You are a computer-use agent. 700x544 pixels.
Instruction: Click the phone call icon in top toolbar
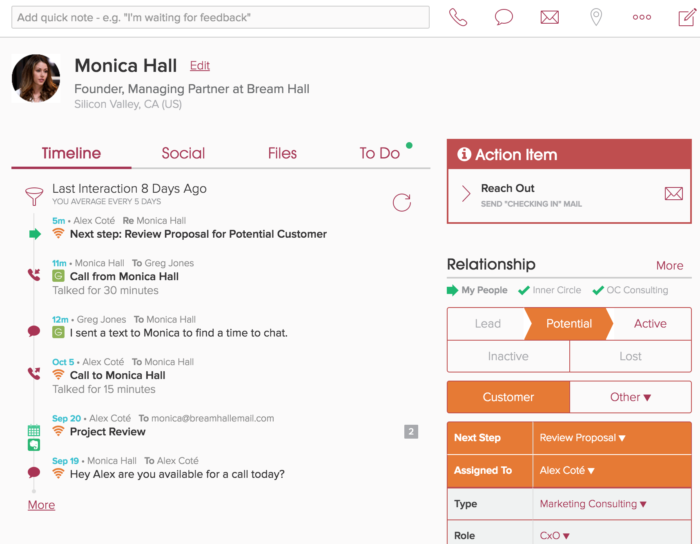pyautogui.click(x=458, y=17)
